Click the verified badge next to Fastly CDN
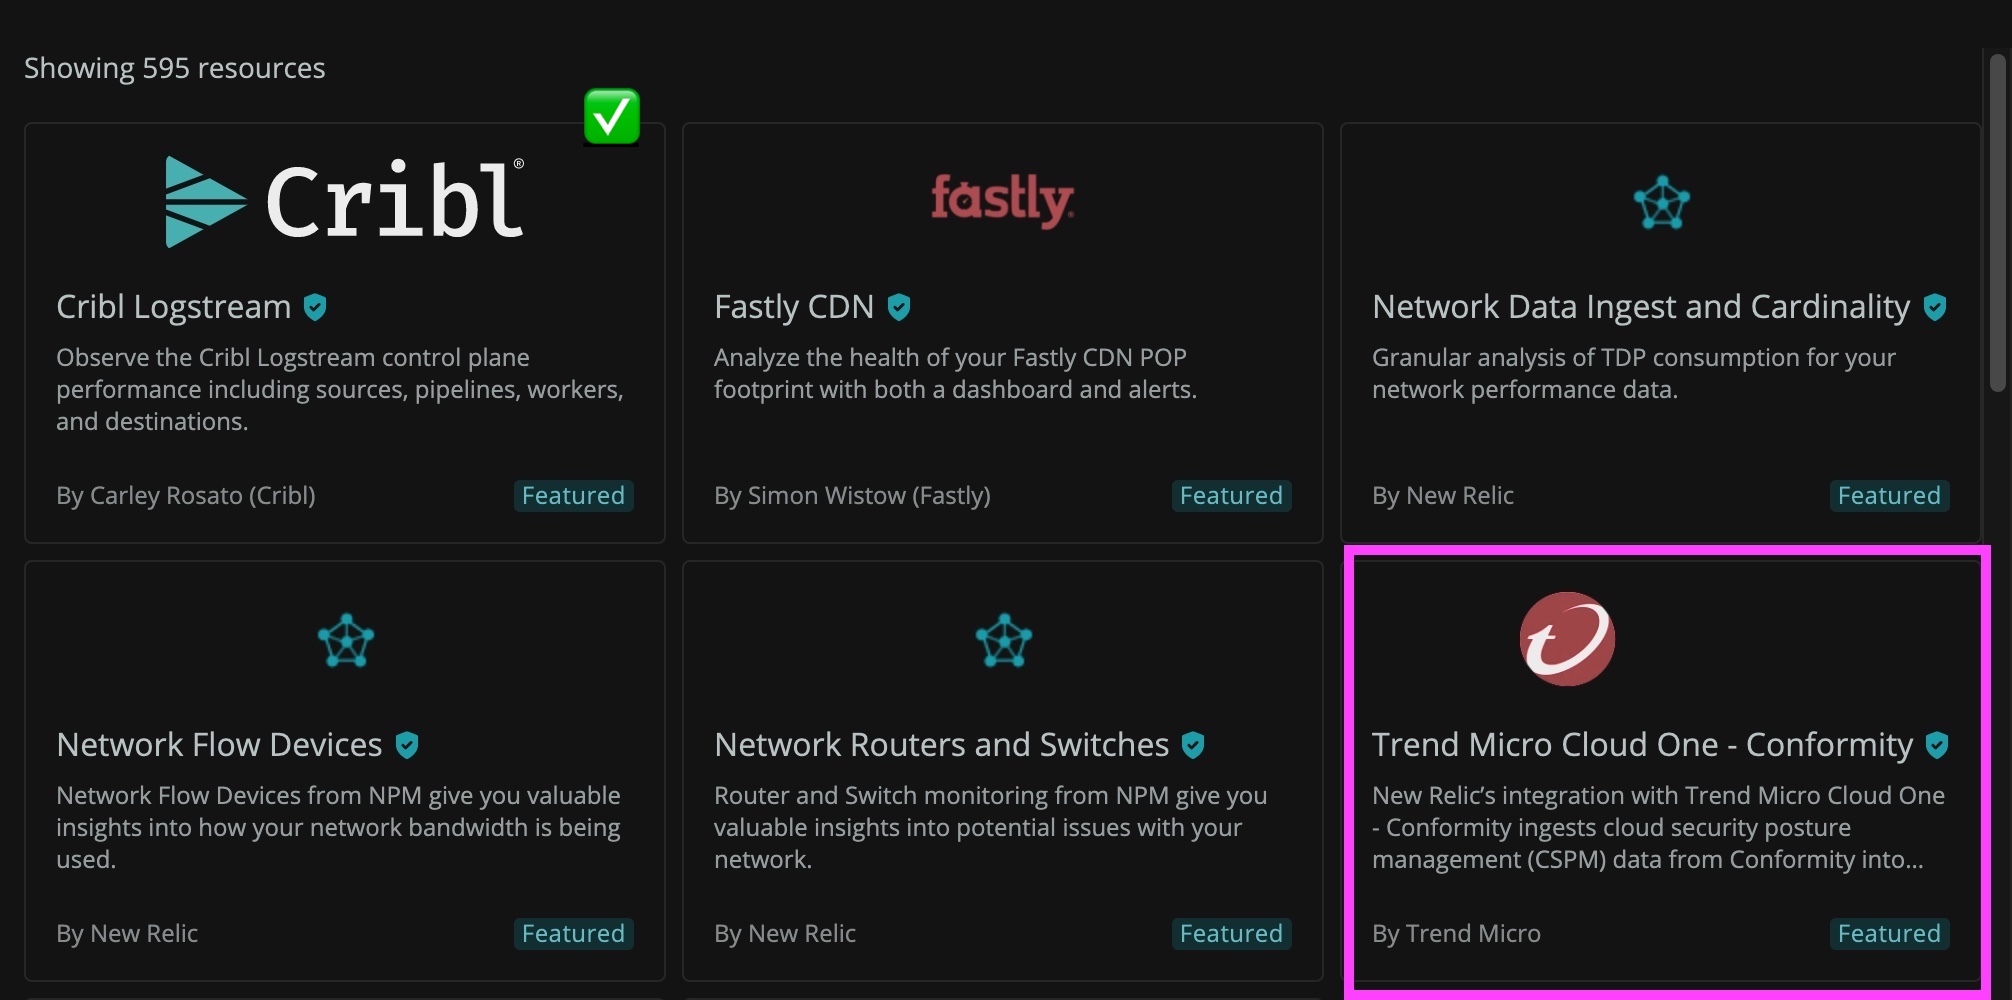Viewport: 2012px width, 1000px height. (899, 307)
